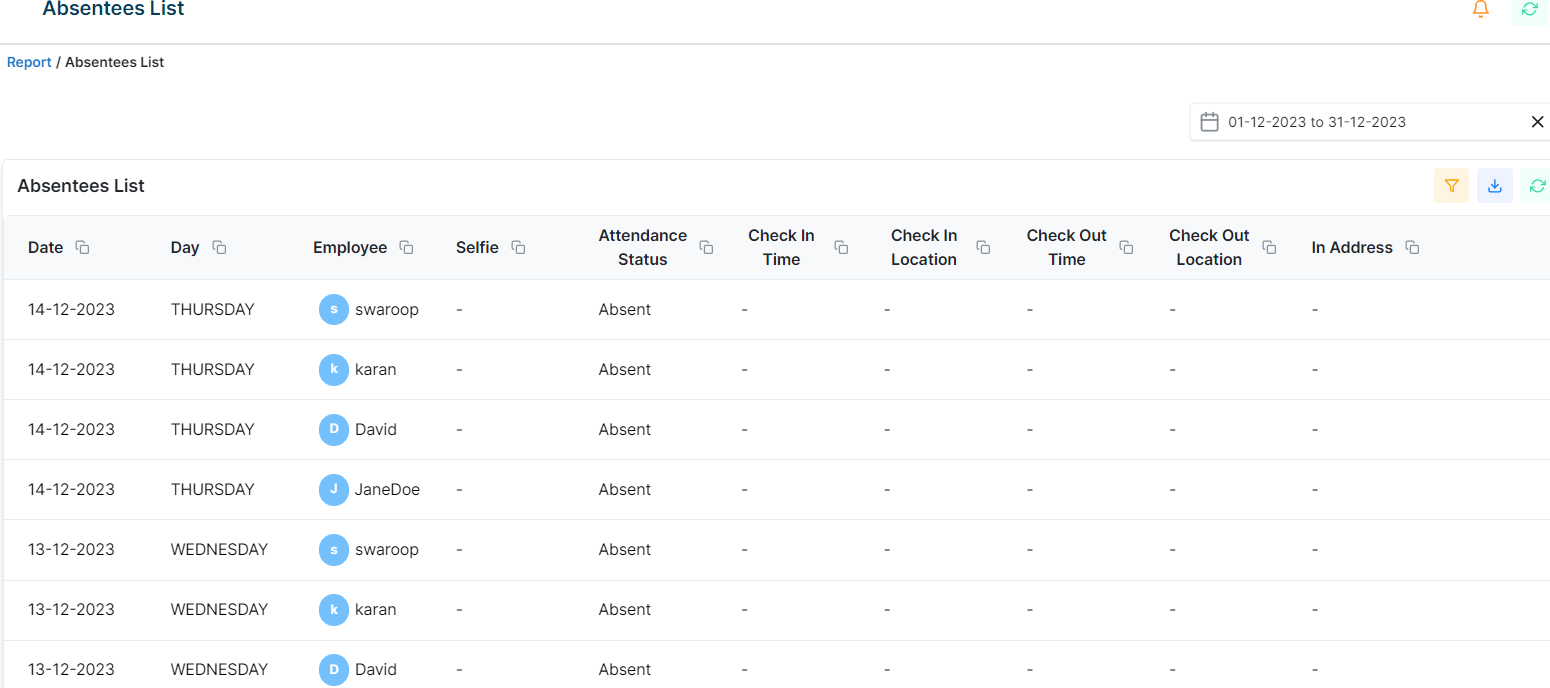Copy the Day column
The image size is (1550, 688).
219,247
